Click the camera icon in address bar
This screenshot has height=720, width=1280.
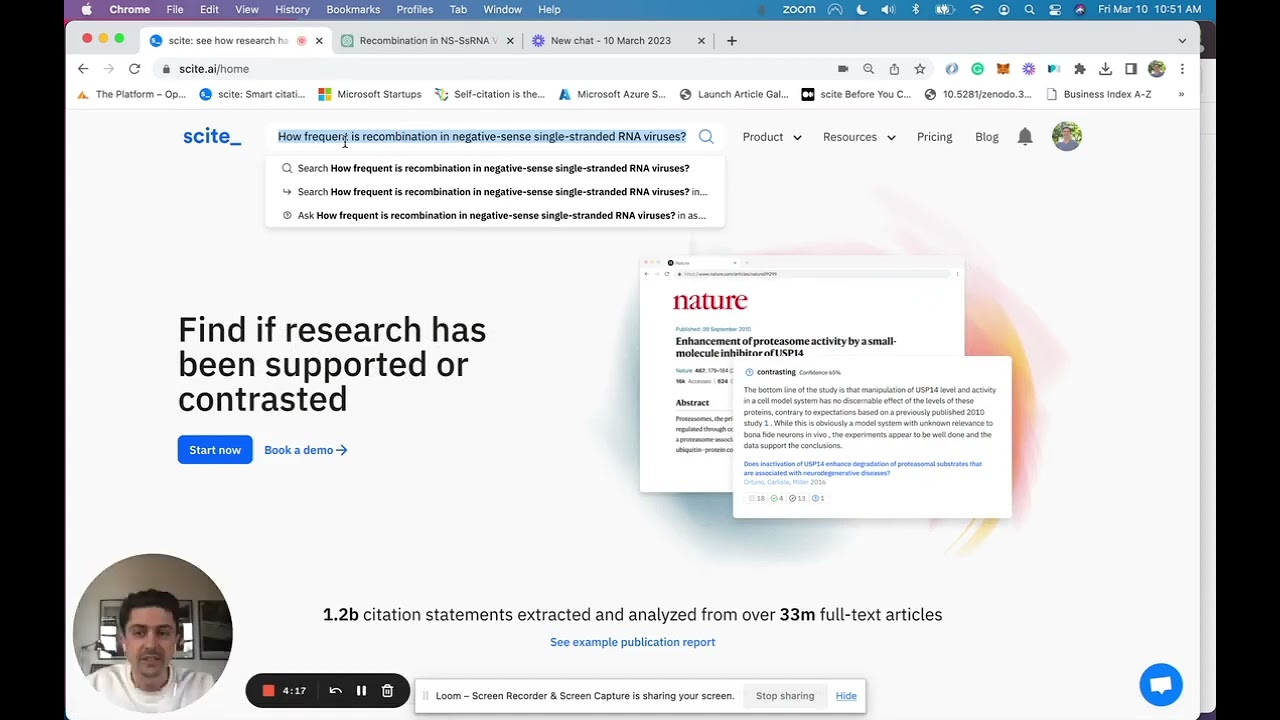(843, 69)
